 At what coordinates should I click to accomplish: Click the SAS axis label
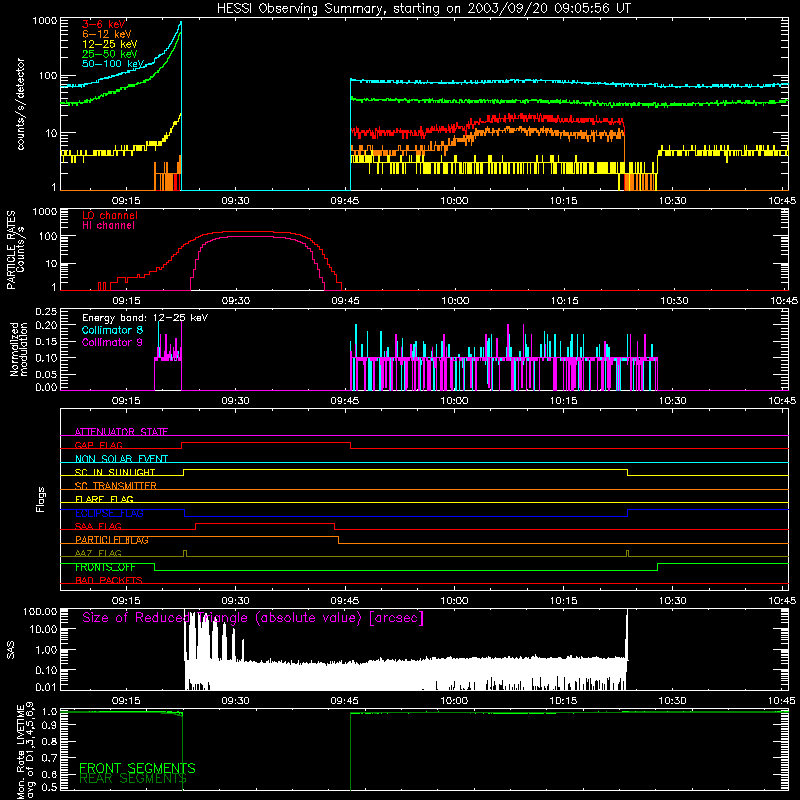coord(10,650)
